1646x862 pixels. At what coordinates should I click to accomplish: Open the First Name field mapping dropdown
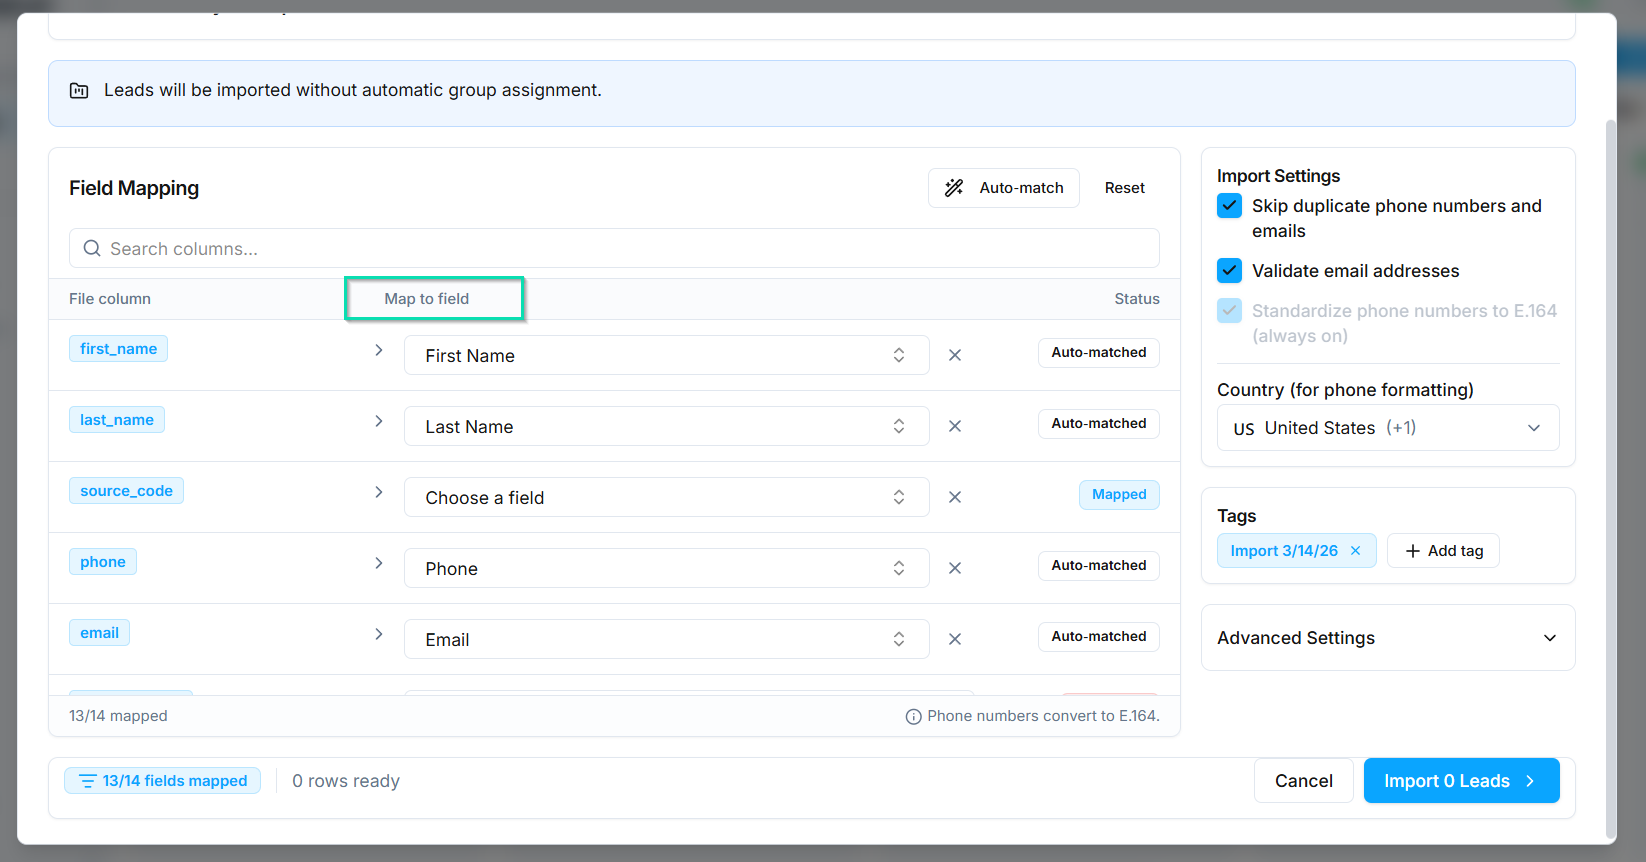(666, 355)
